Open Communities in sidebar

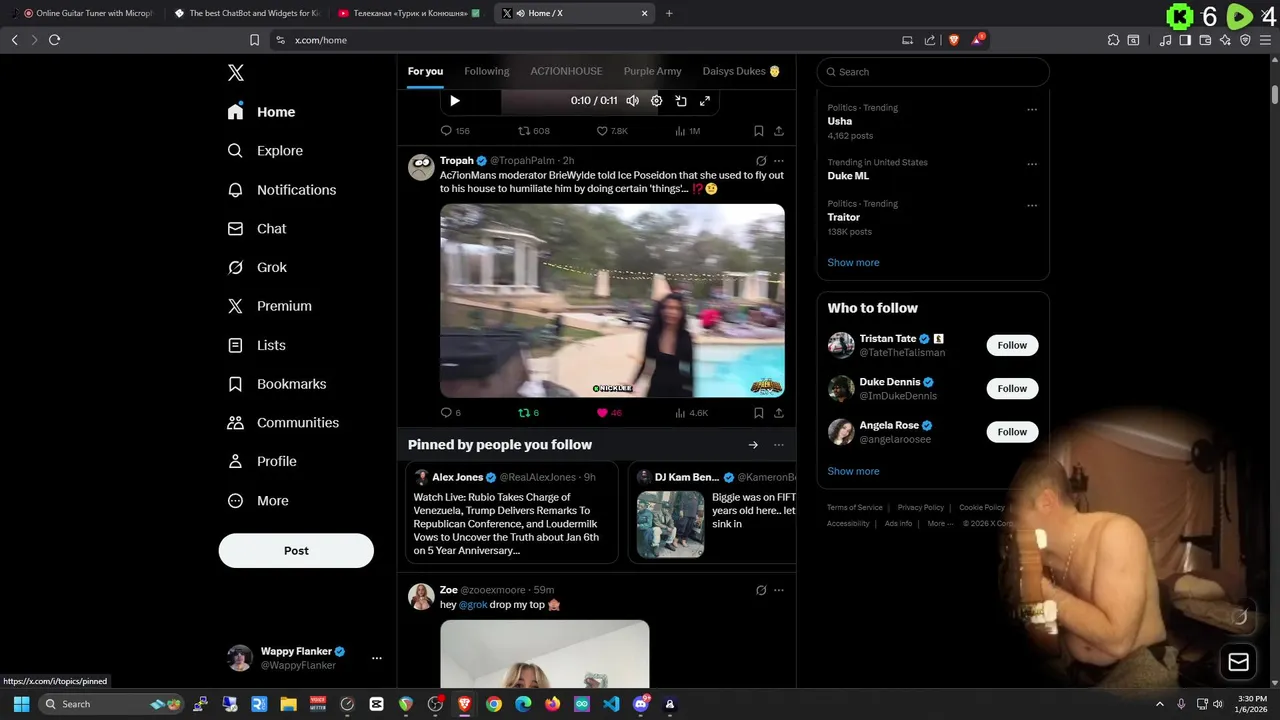(x=283, y=423)
